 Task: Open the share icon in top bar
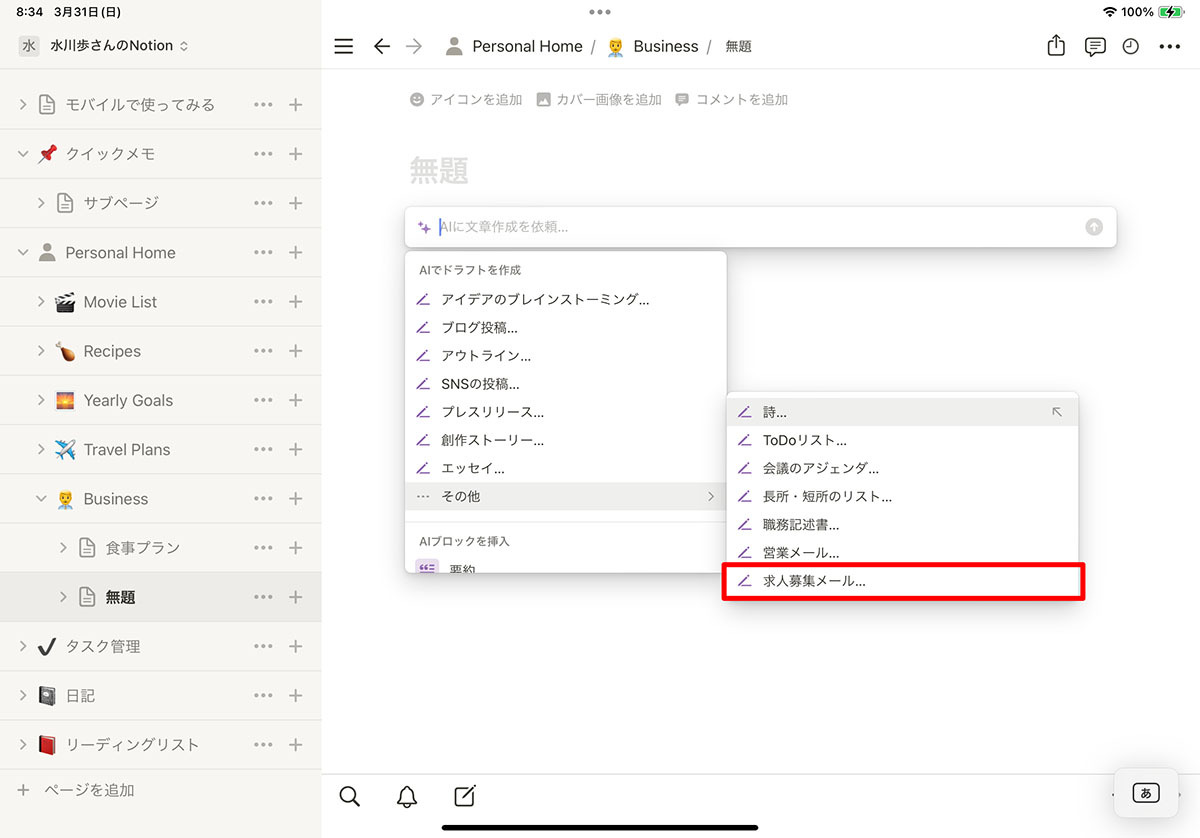pyautogui.click(x=1056, y=45)
